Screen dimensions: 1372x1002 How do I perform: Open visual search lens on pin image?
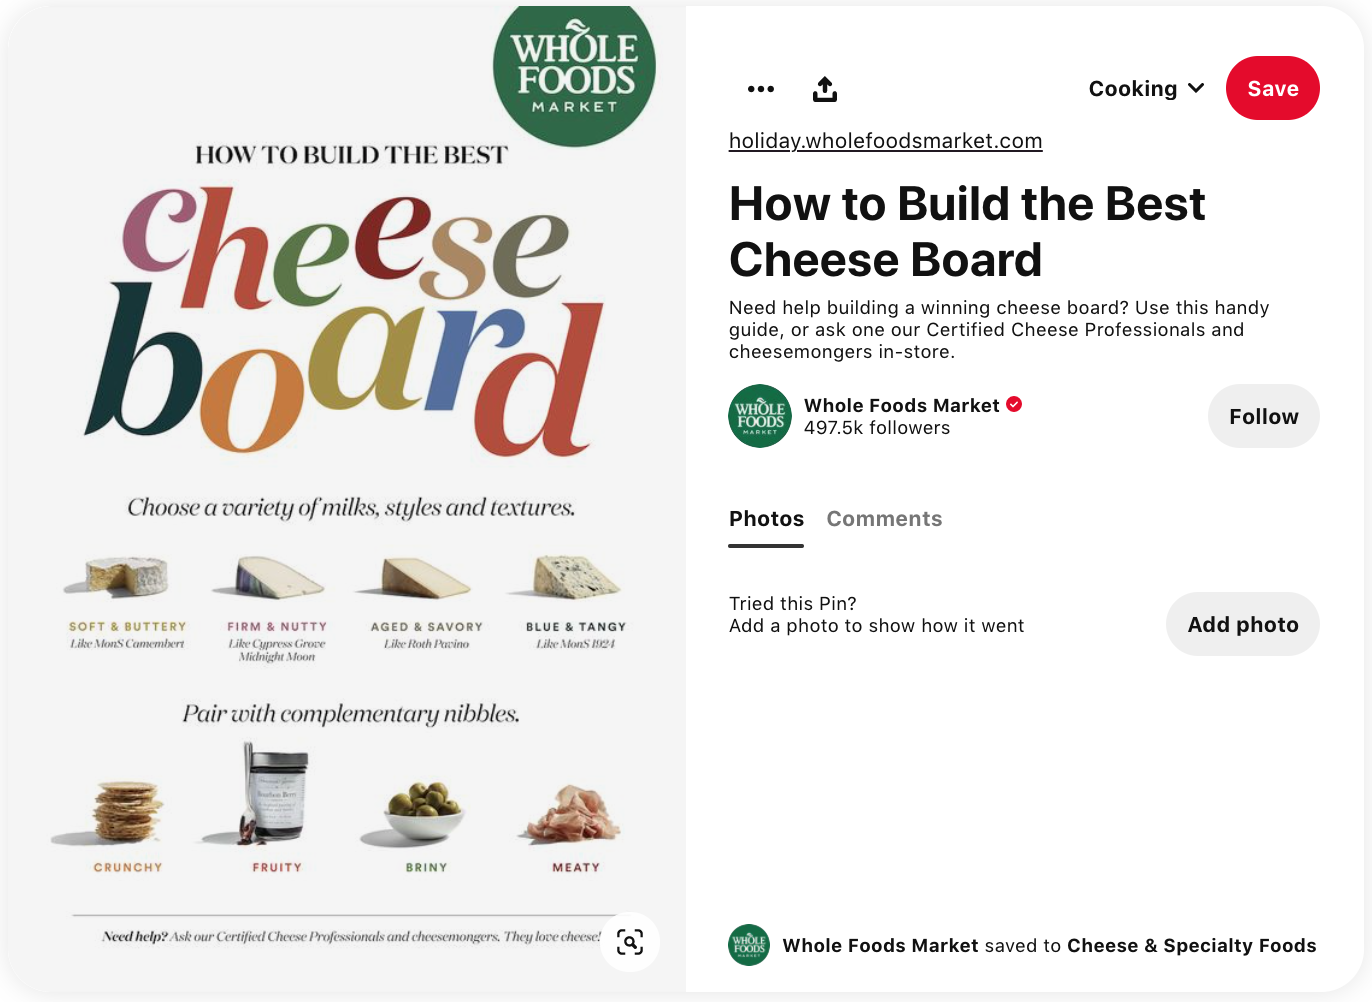click(x=630, y=942)
